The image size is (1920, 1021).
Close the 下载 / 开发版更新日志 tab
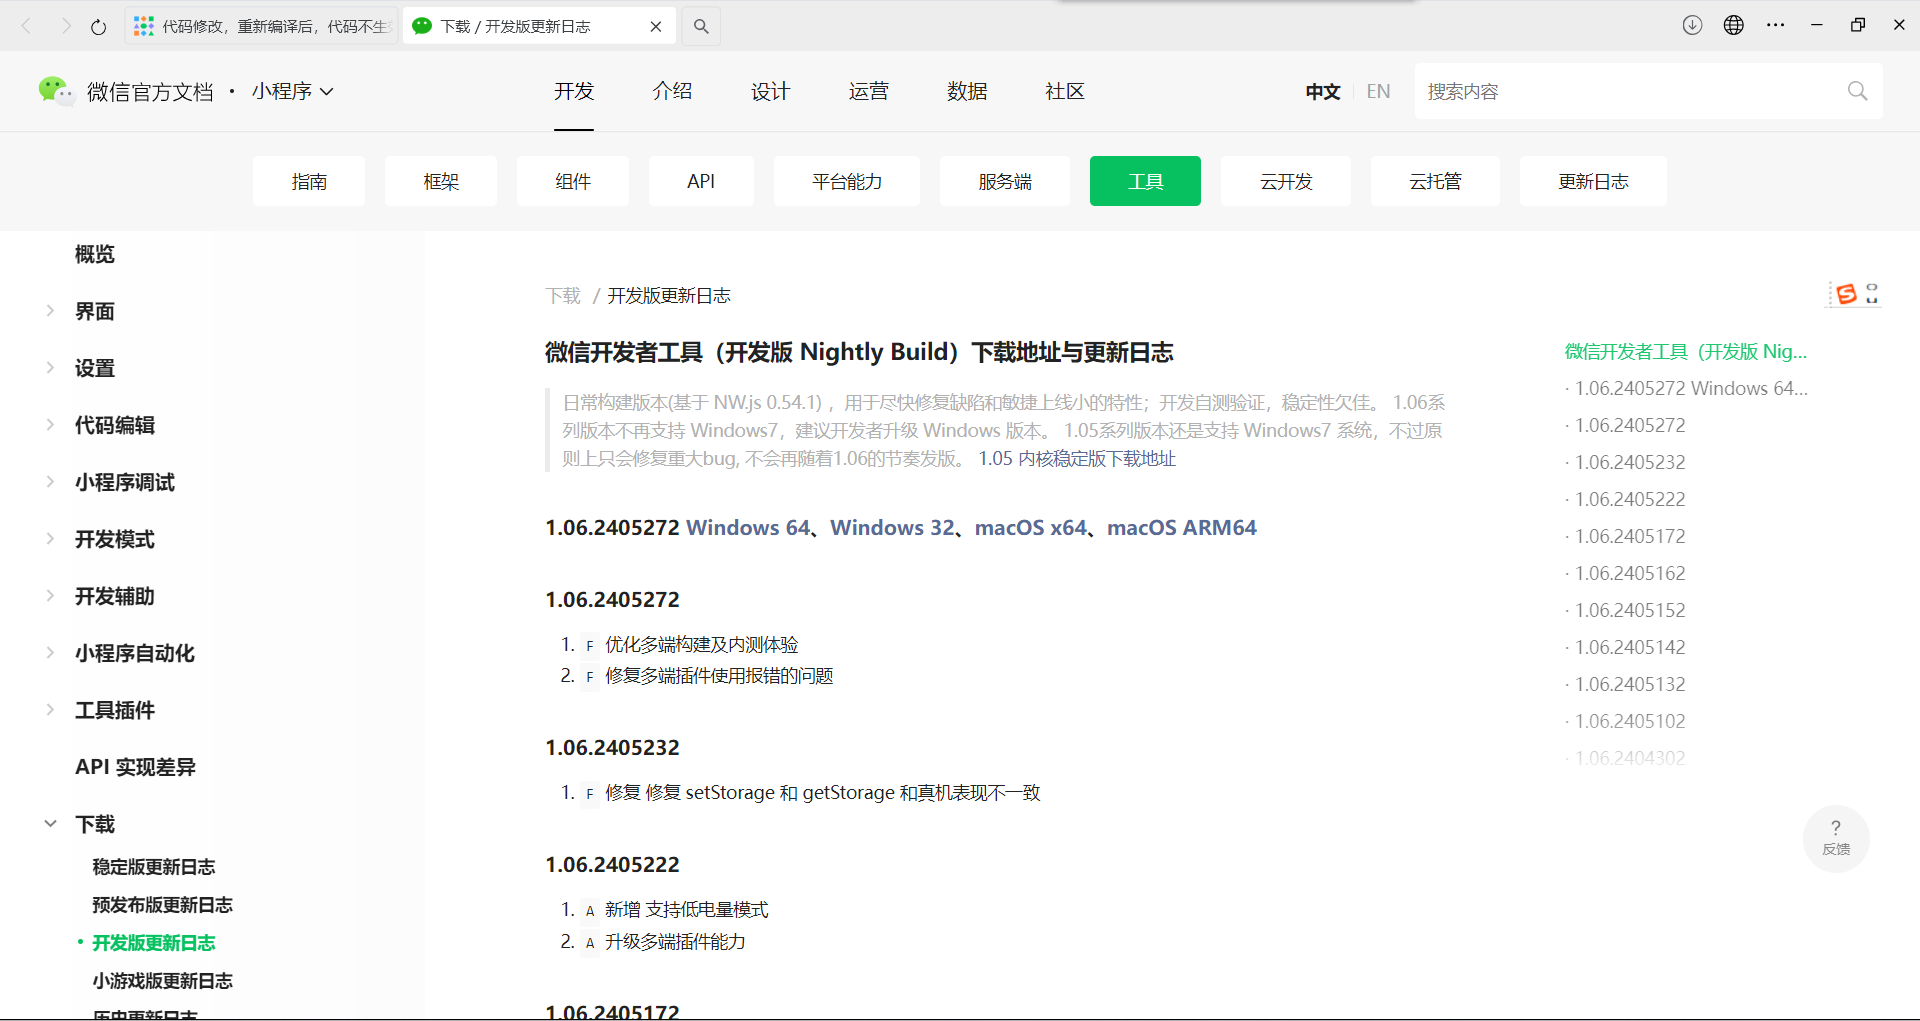coord(656,26)
